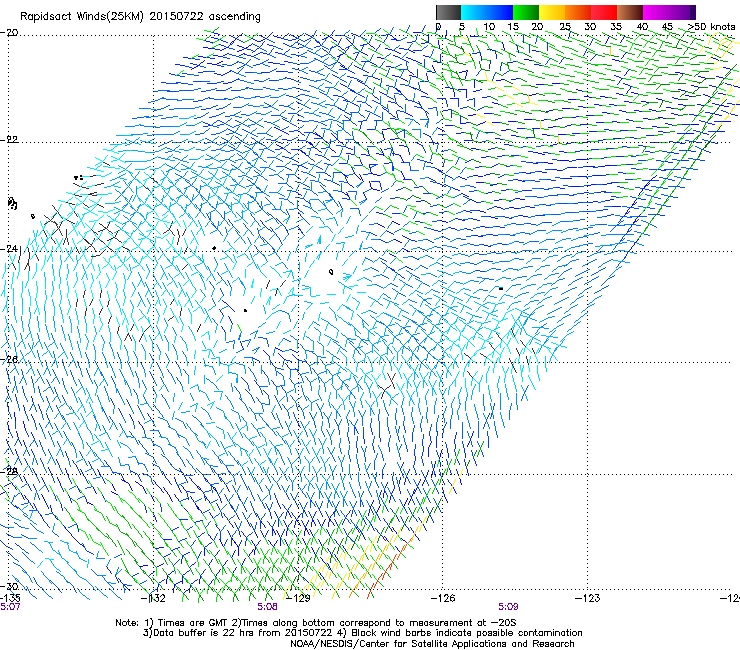740x650 pixels.
Task: Select the yellow 20-25 knots legend segment
Action: [552, 12]
